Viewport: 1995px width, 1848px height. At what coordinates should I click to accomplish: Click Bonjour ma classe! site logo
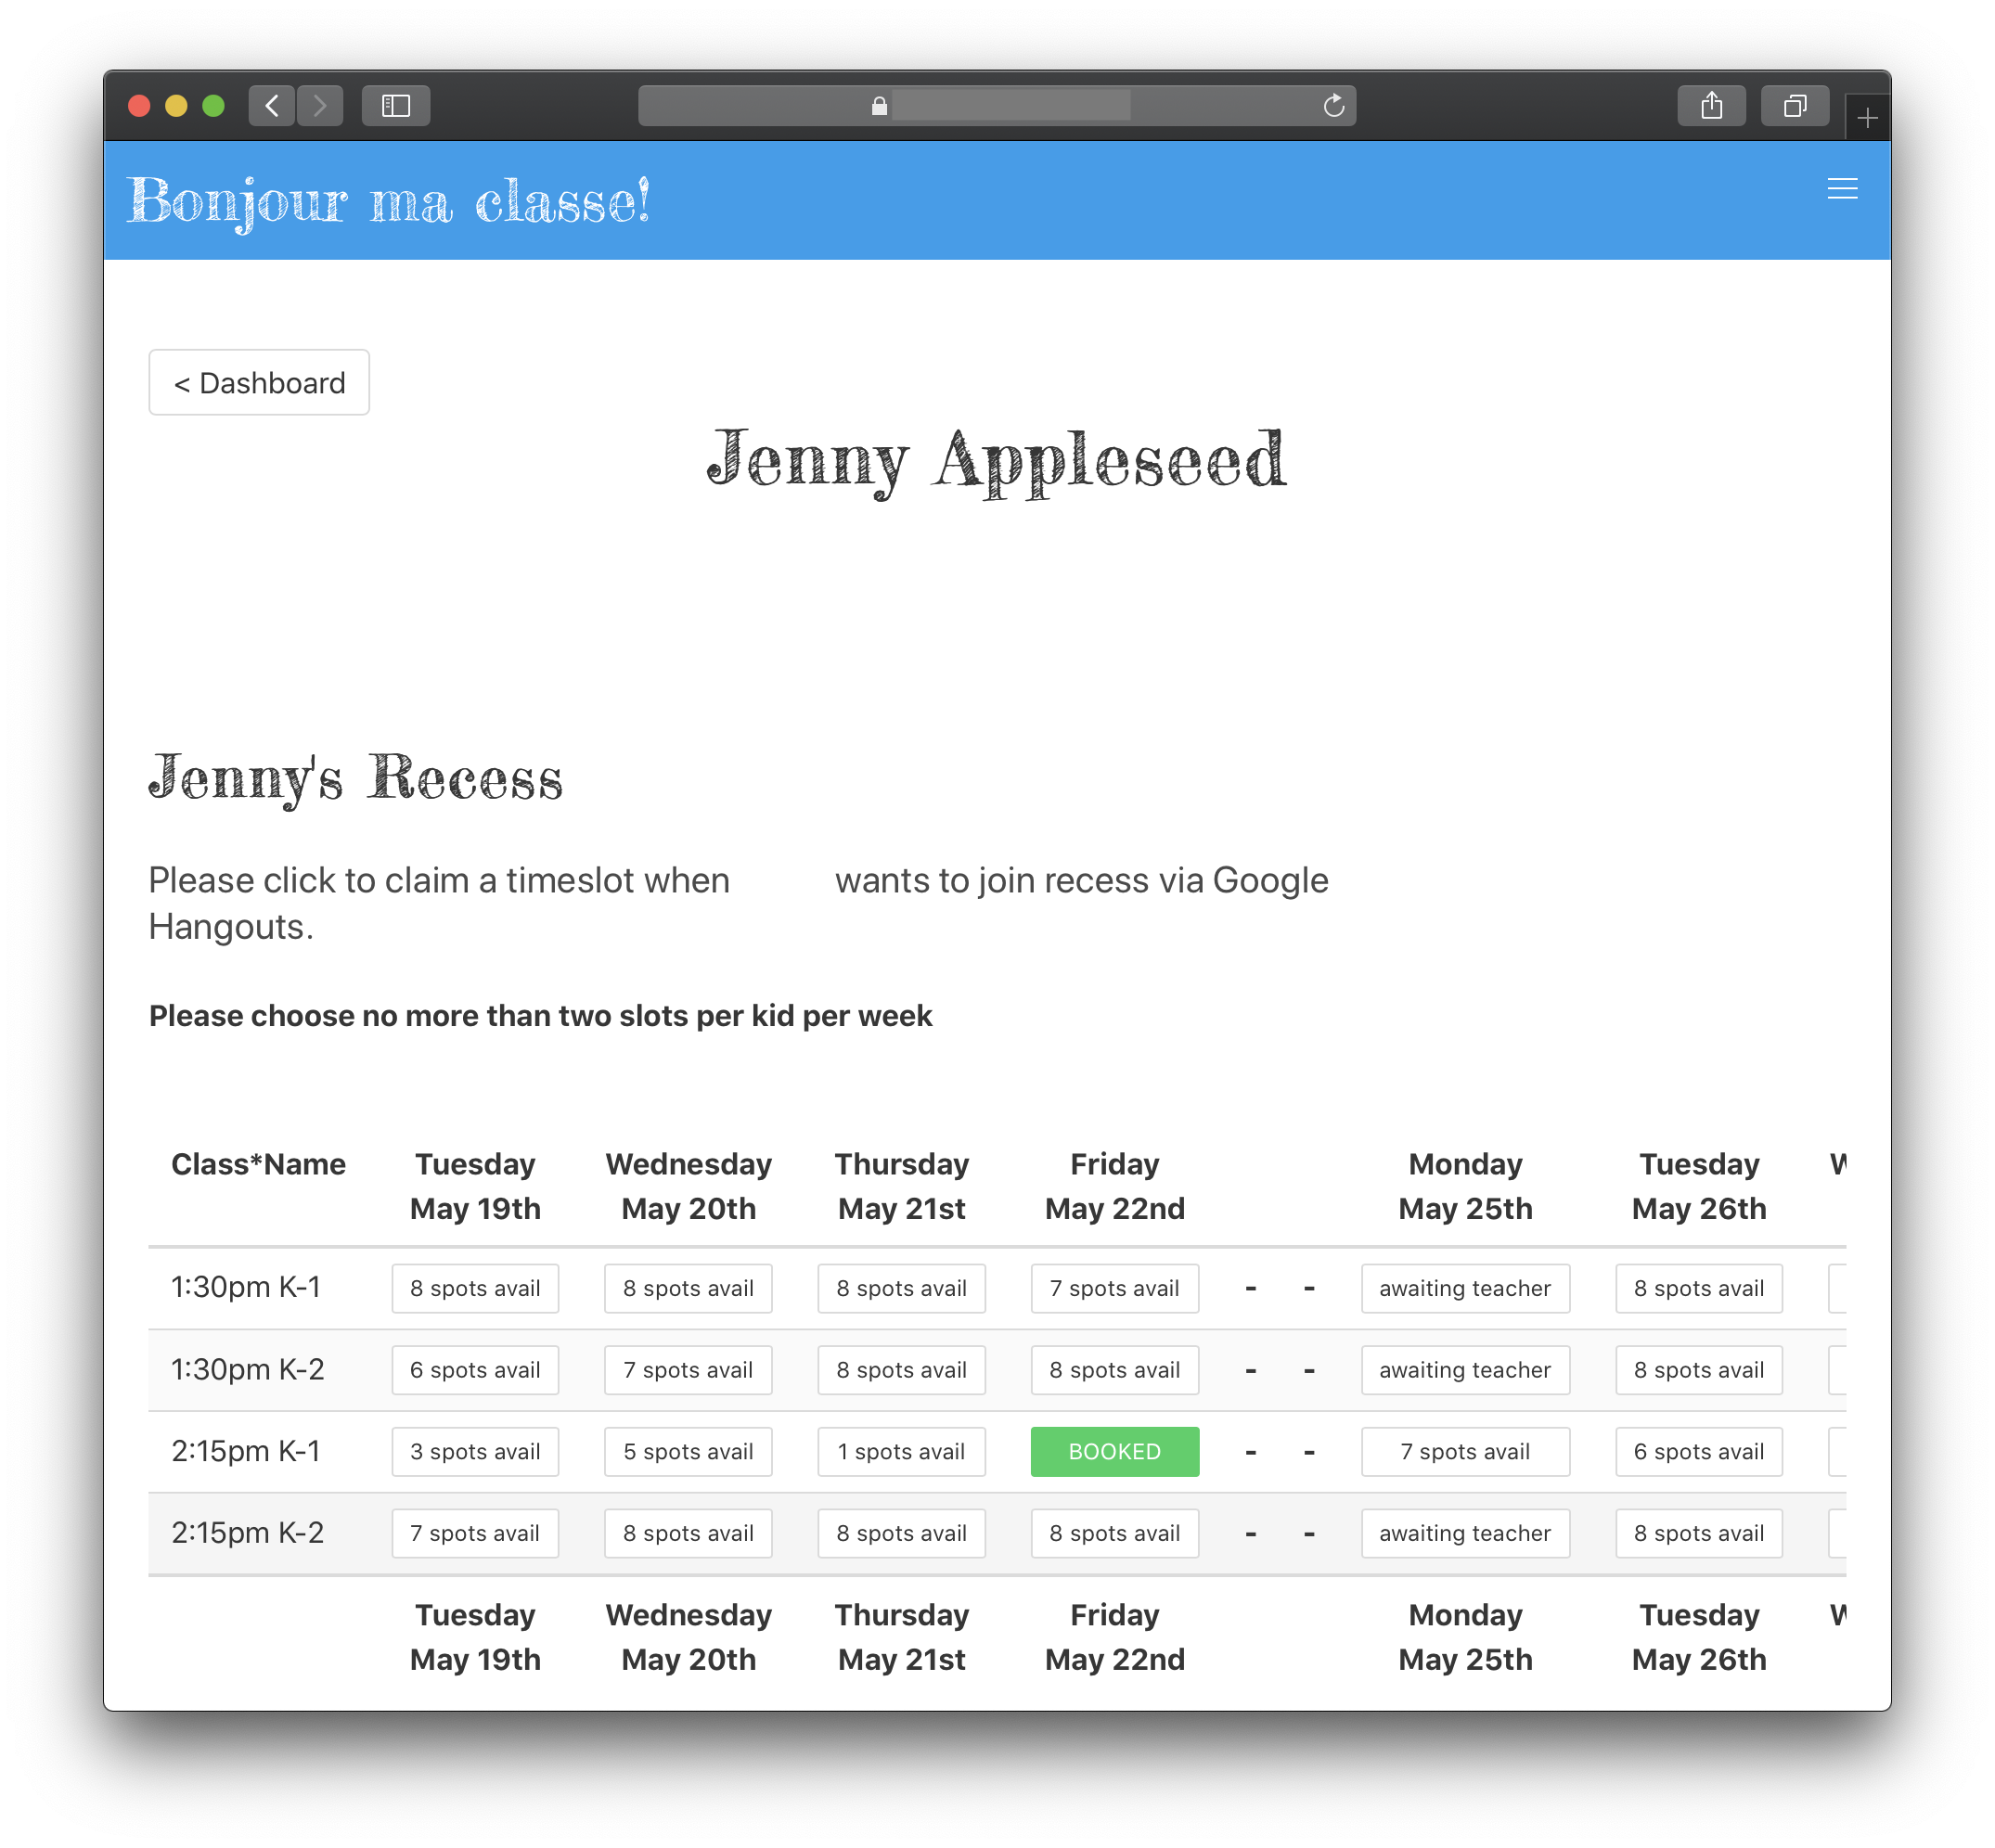389,201
